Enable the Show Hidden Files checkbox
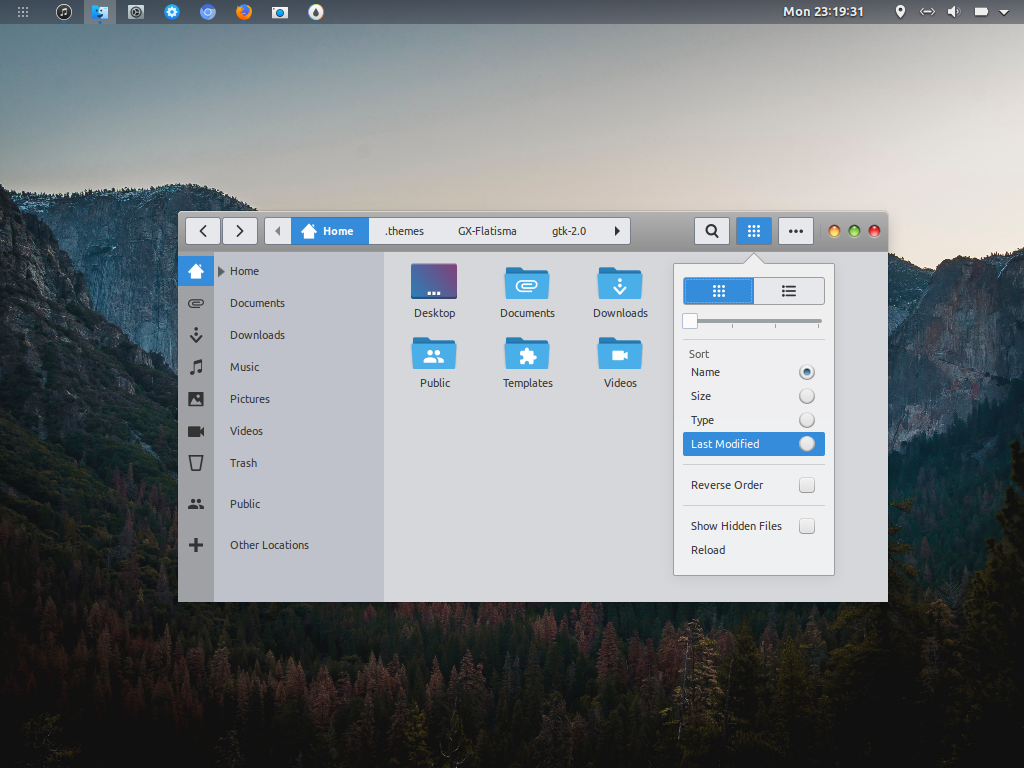Image resolution: width=1024 pixels, height=768 pixels. [x=806, y=526]
